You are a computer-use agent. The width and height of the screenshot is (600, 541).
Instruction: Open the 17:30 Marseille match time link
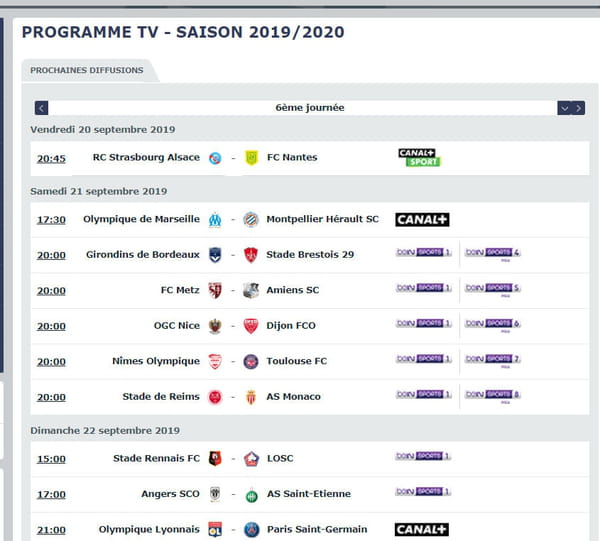click(51, 220)
